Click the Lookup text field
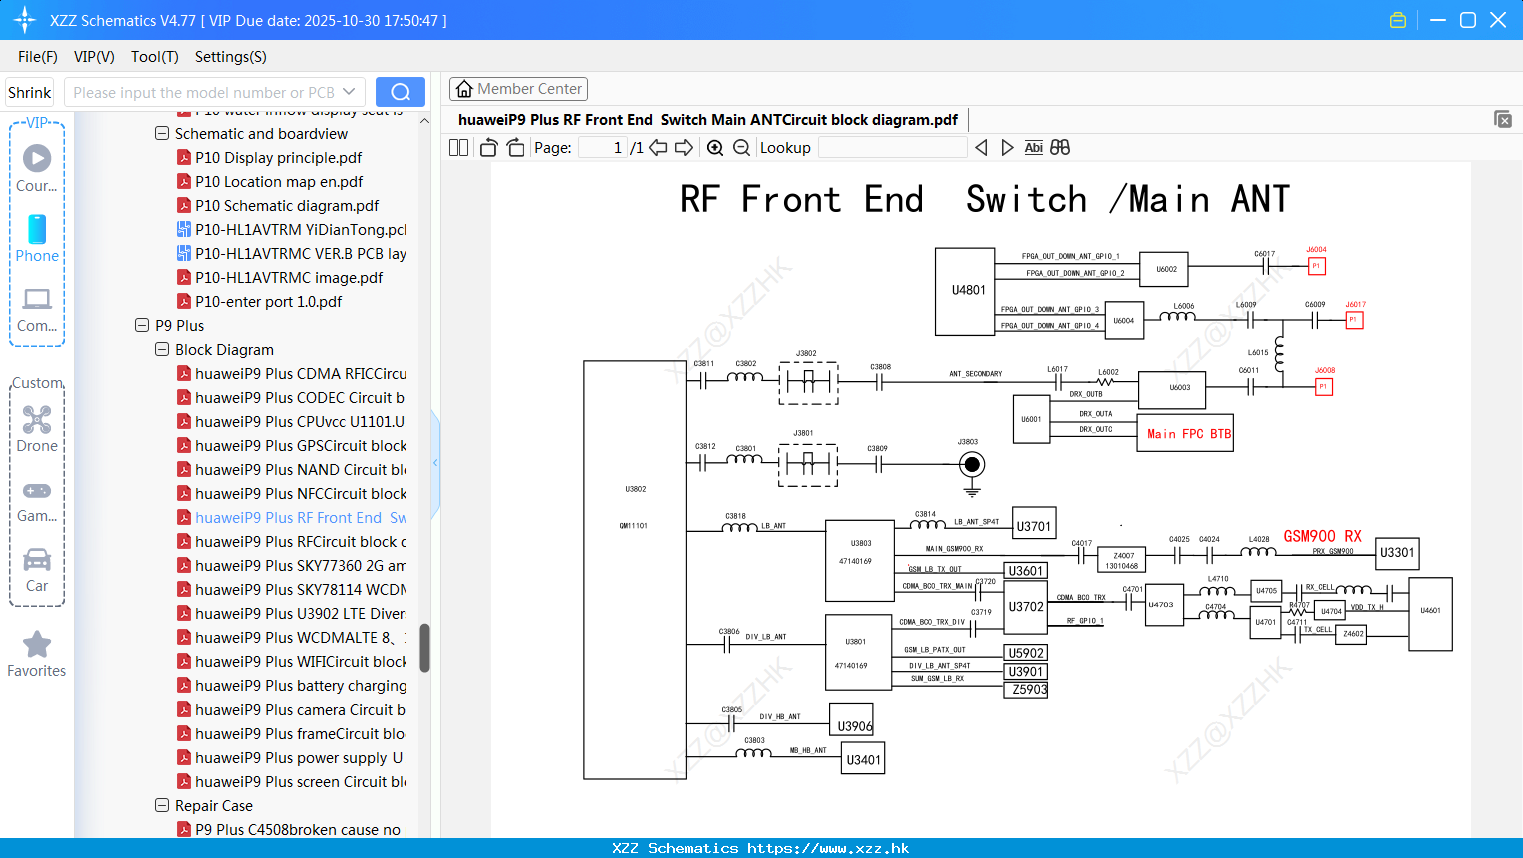Image resolution: width=1523 pixels, height=858 pixels. click(892, 148)
